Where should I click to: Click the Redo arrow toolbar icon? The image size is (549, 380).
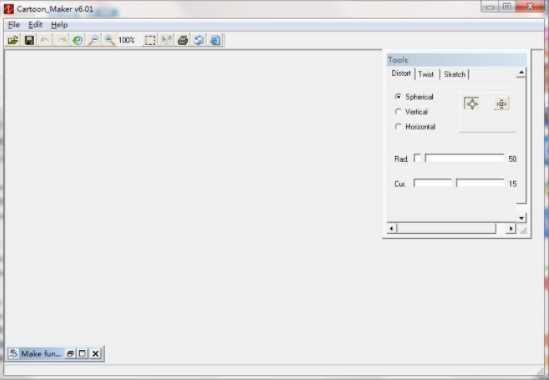[x=61, y=40]
